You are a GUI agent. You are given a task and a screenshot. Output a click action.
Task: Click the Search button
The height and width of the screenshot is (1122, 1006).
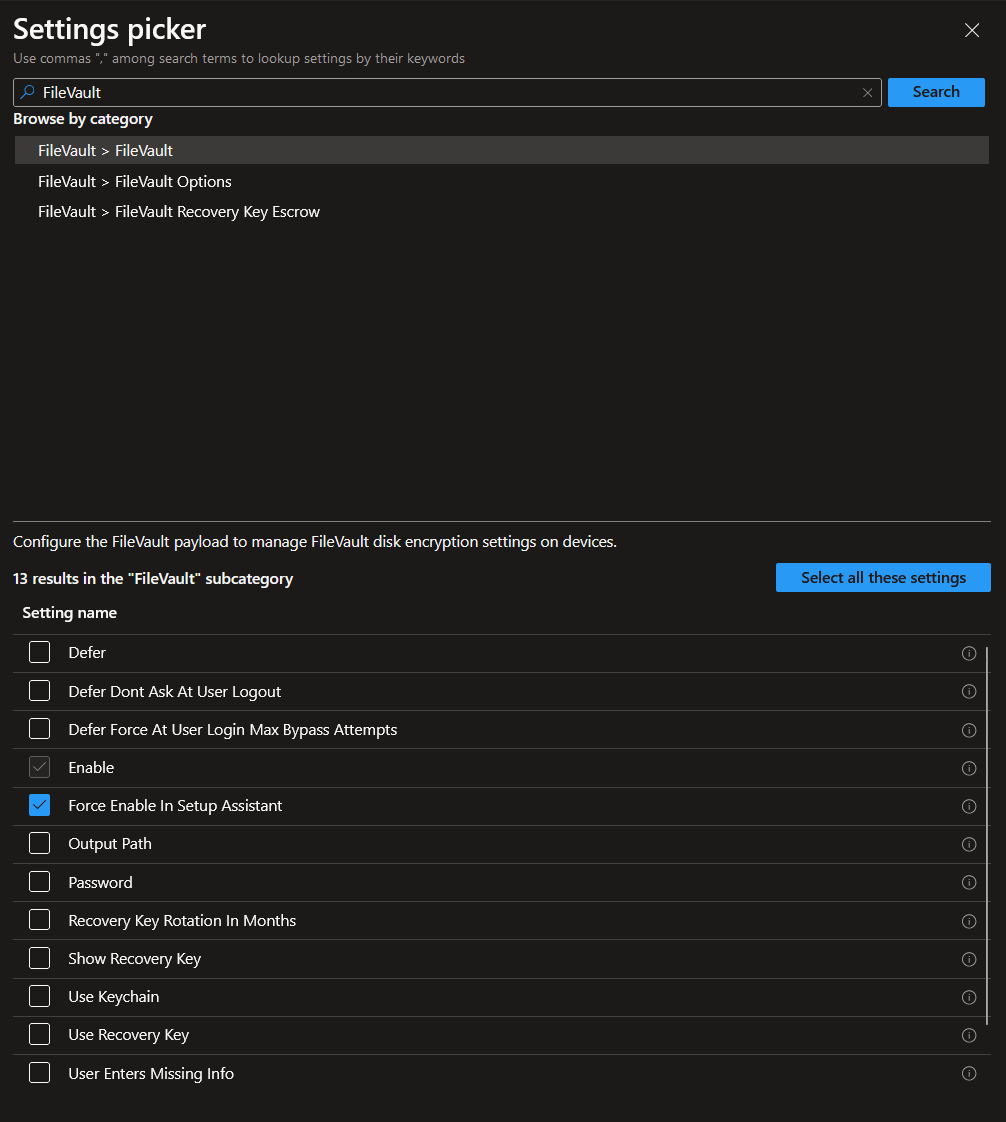(x=936, y=92)
